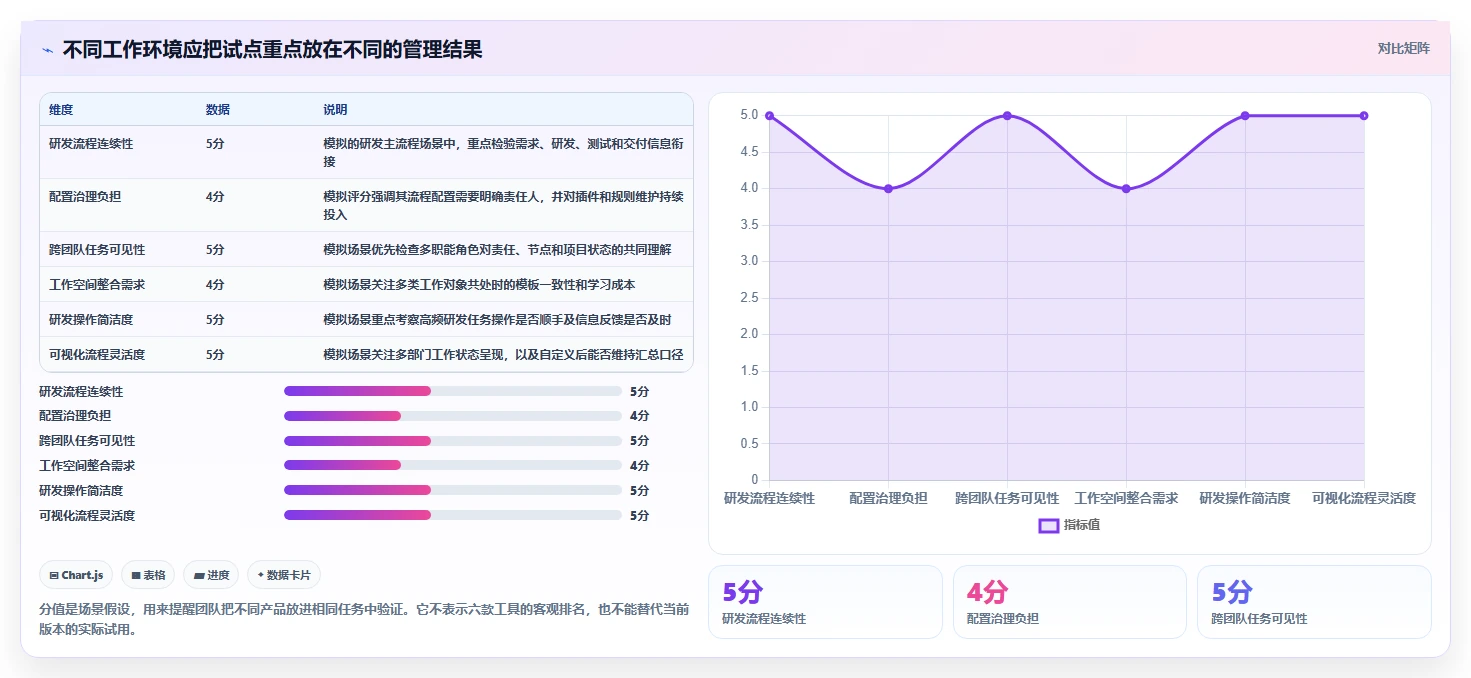Click the 5分 score cell in the 研发流程连续性 table row
Image resolution: width=1471 pixels, height=678 pixels.
pos(215,144)
